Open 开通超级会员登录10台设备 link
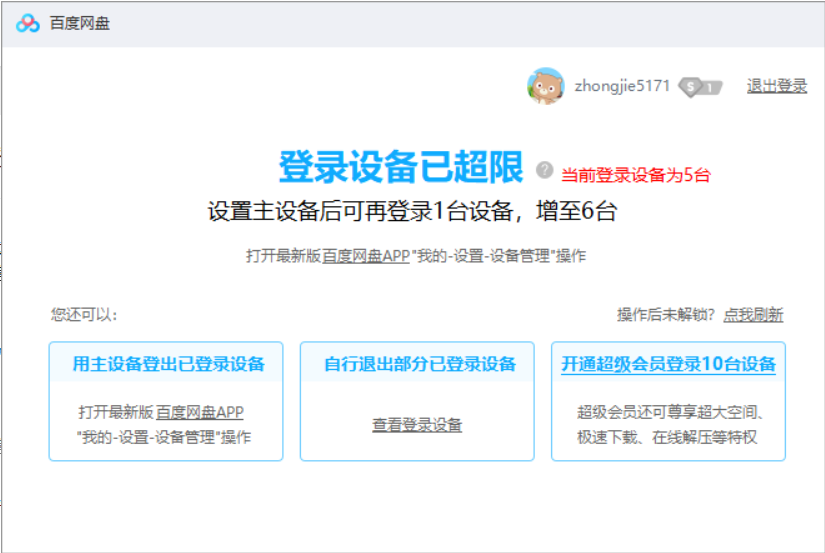The height and width of the screenshot is (553, 825). [x=668, y=364]
